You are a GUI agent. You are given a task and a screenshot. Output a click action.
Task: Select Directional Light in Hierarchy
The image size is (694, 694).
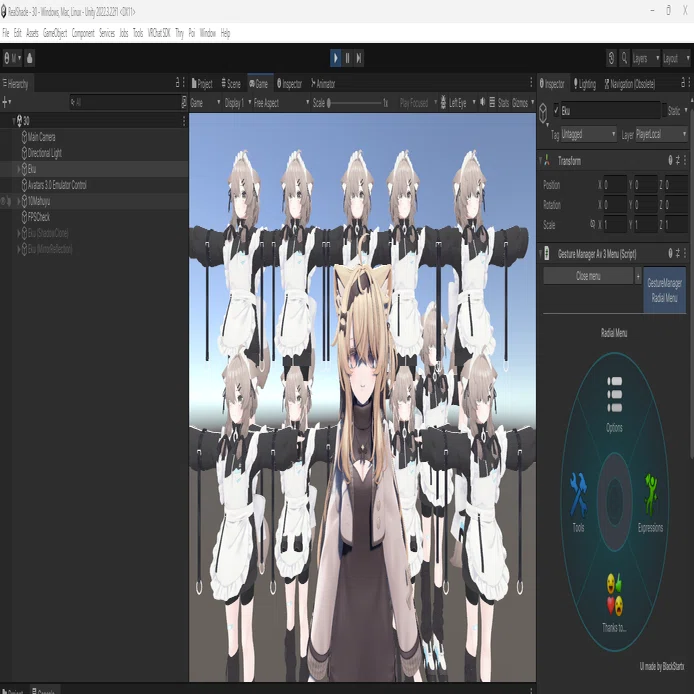44,153
